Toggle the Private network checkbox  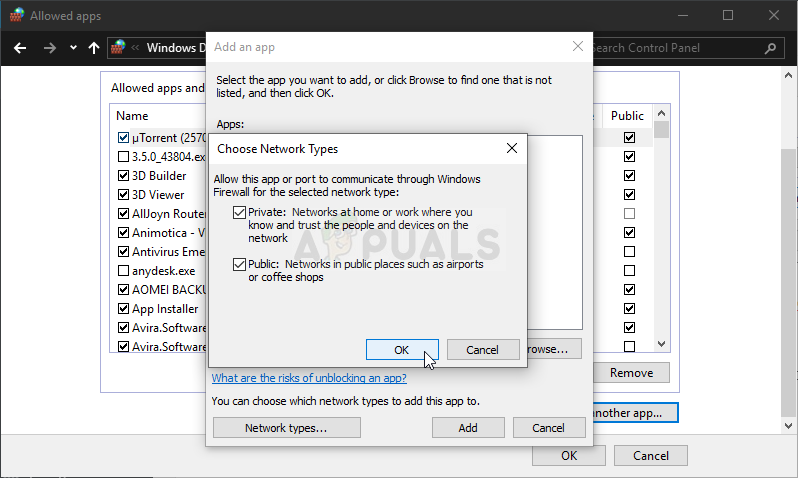239,212
